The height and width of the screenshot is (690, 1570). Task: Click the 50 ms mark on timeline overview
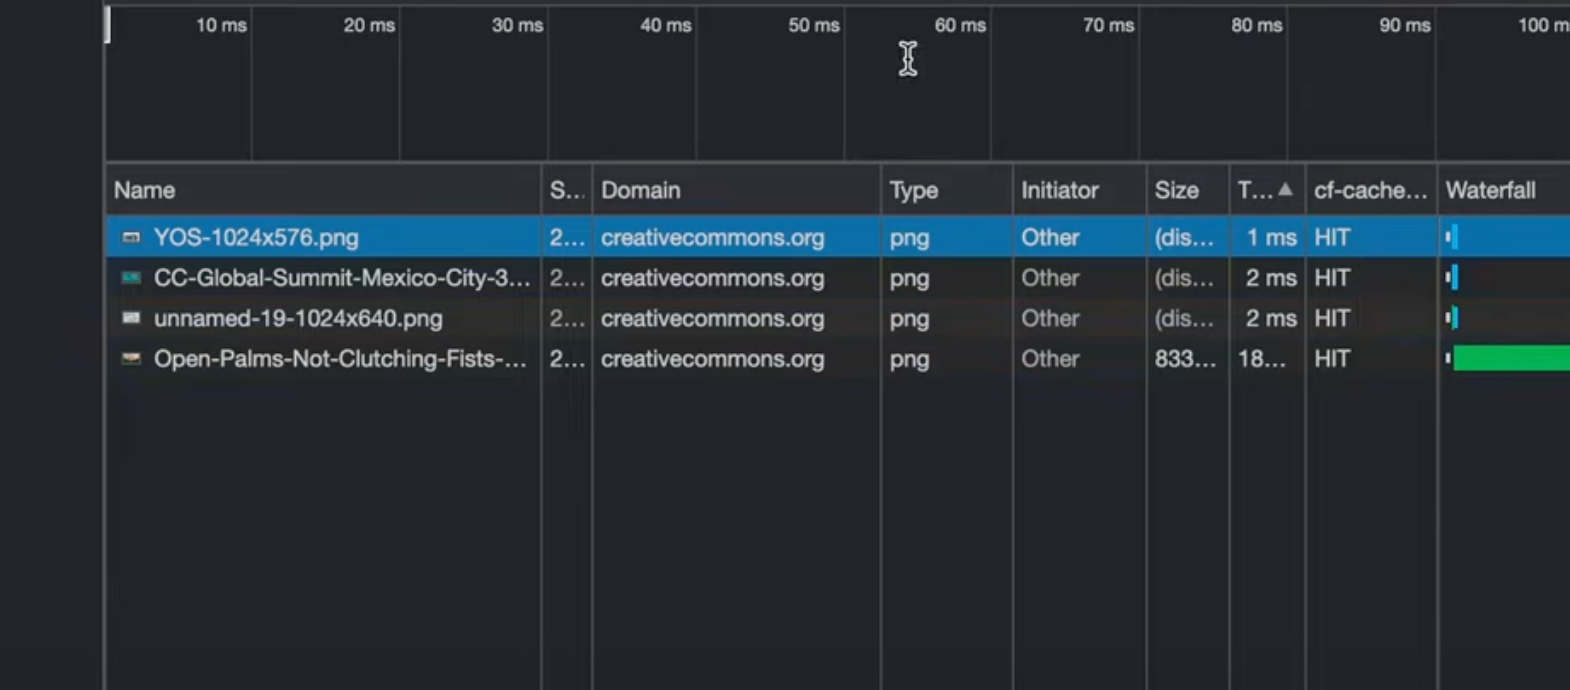(x=813, y=26)
